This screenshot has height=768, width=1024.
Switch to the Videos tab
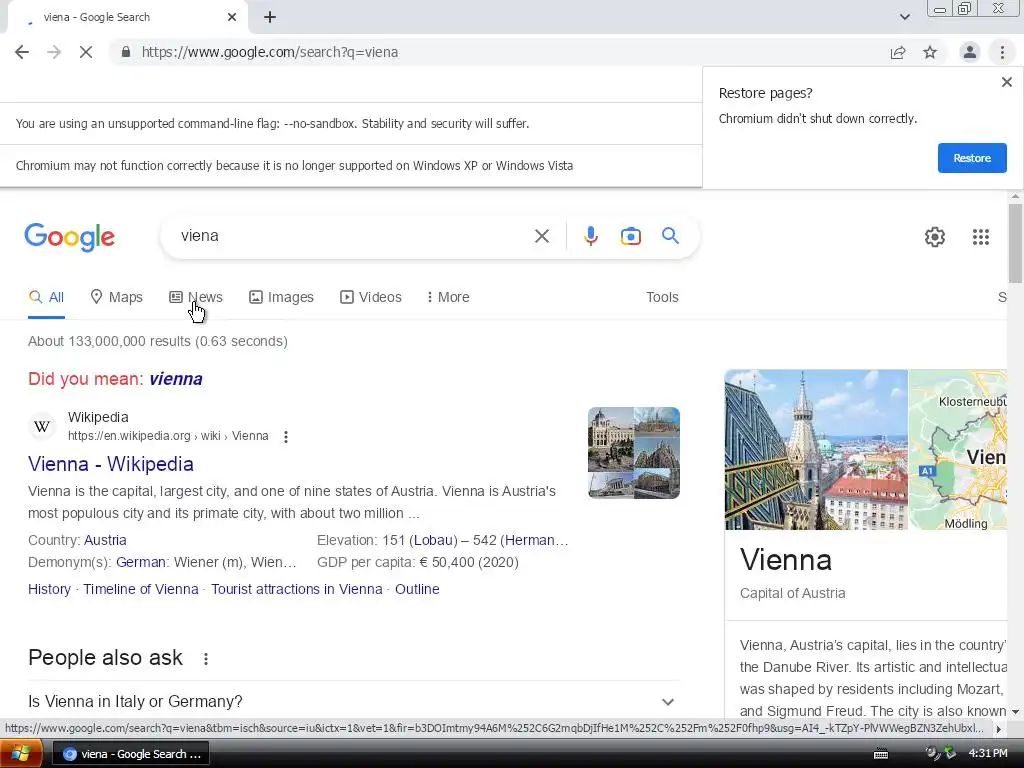tap(371, 297)
